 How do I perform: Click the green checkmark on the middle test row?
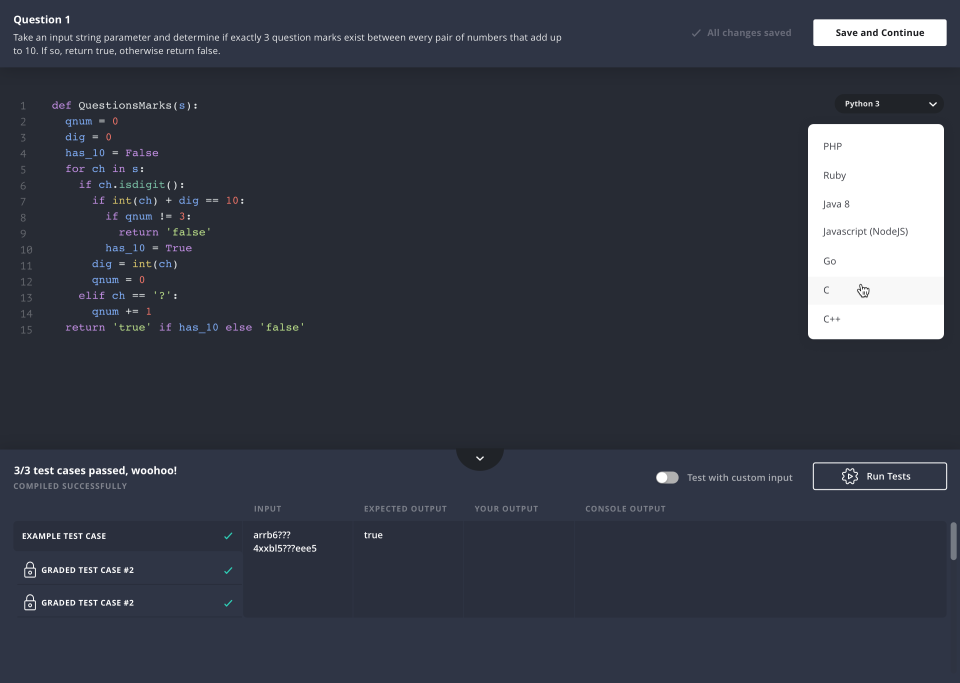228,570
